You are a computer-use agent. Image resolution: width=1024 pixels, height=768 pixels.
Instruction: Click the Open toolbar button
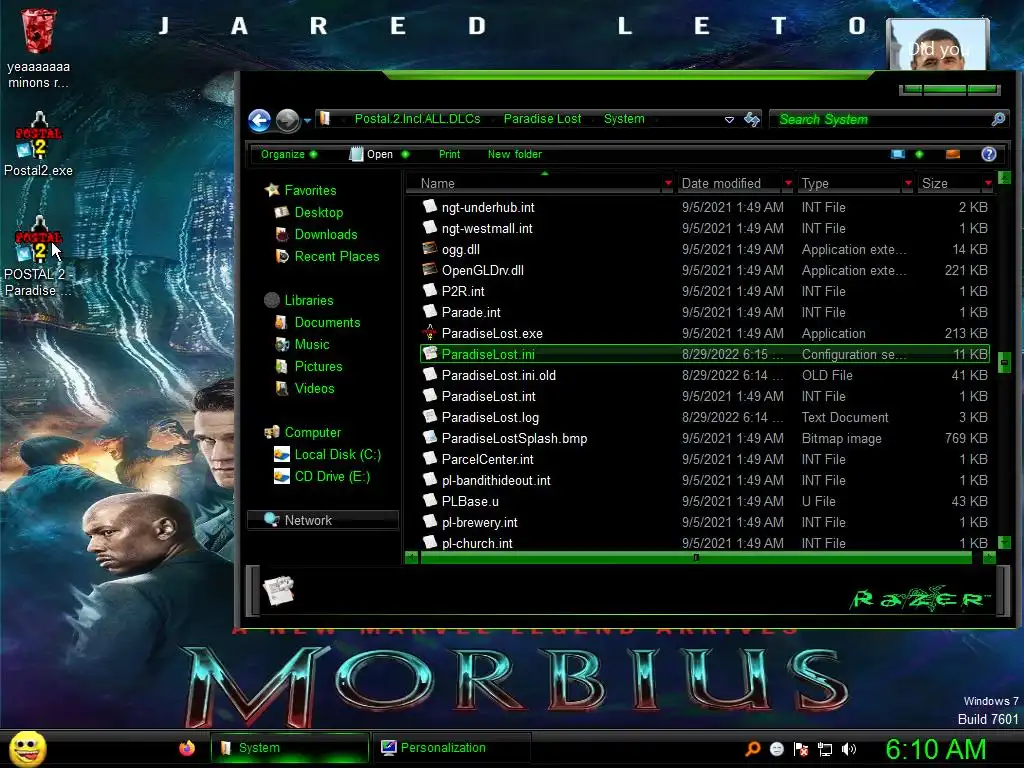pyautogui.click(x=372, y=155)
